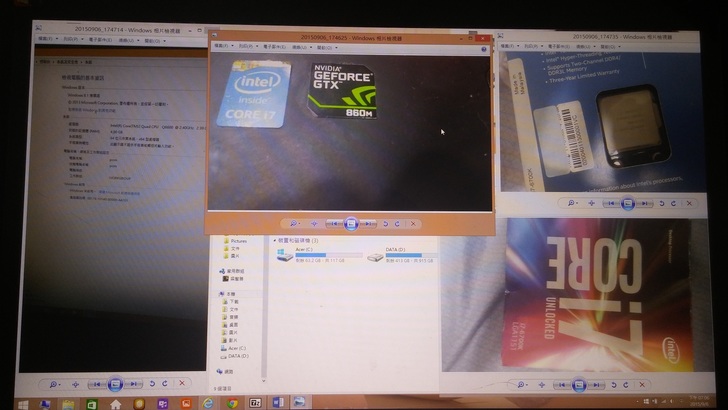Delete photo in the Core i7 box viewer

[642, 384]
